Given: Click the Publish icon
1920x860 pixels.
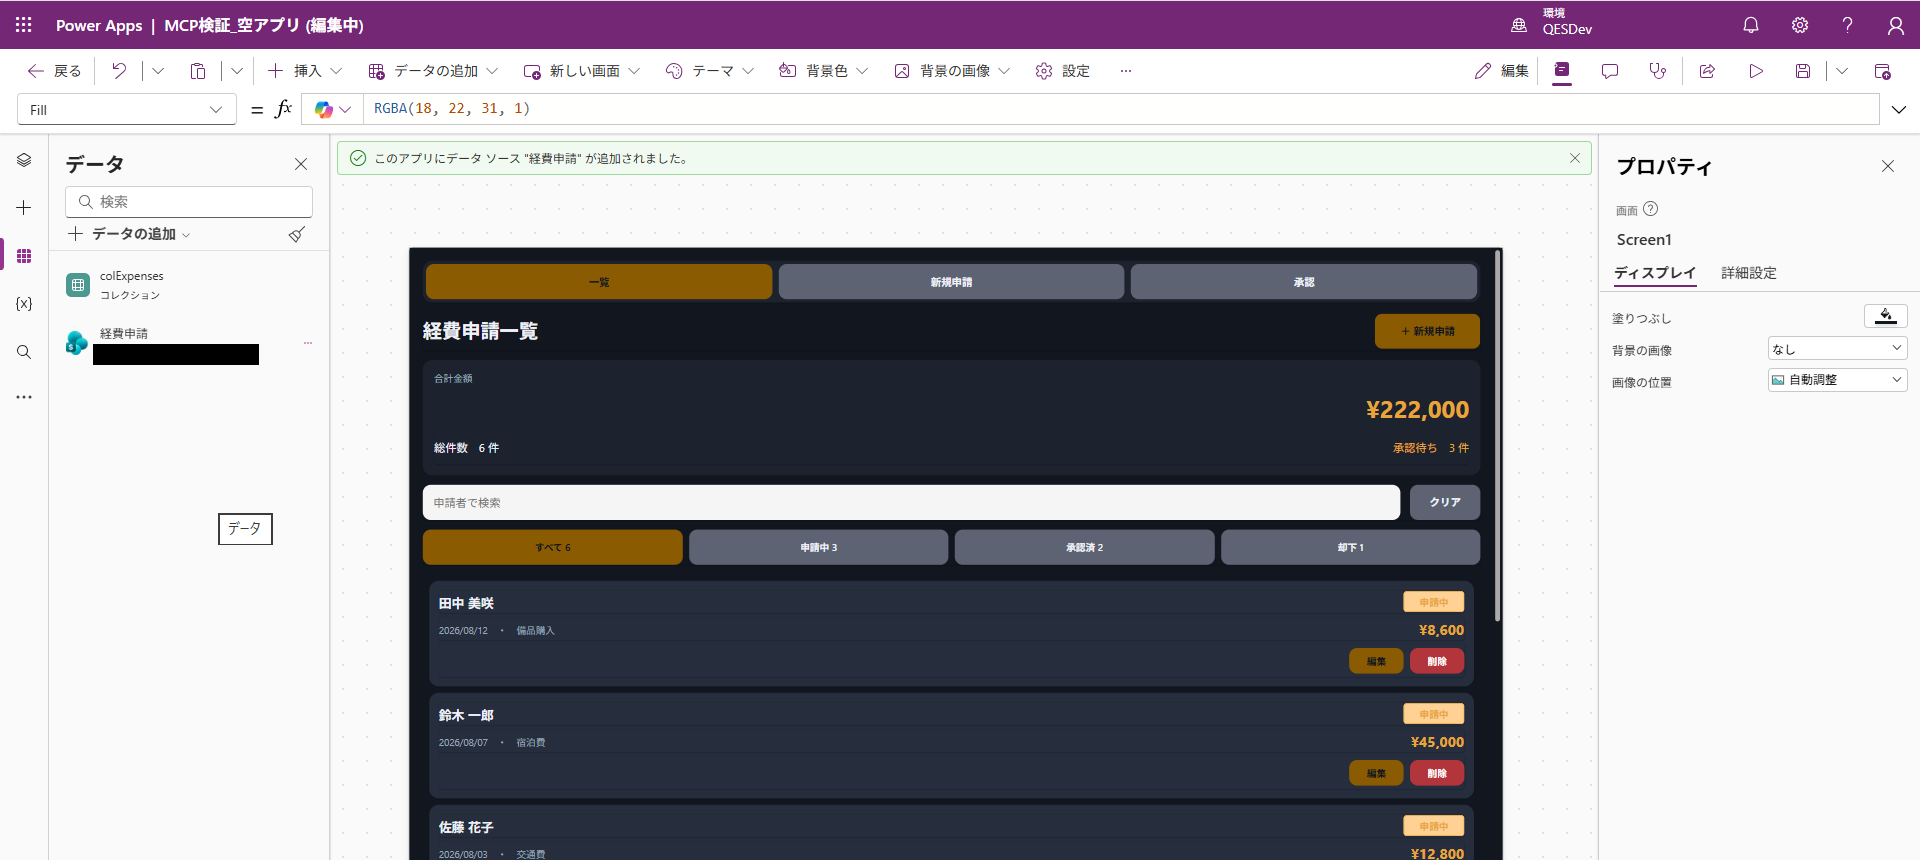Looking at the screenshot, I should [1882, 71].
